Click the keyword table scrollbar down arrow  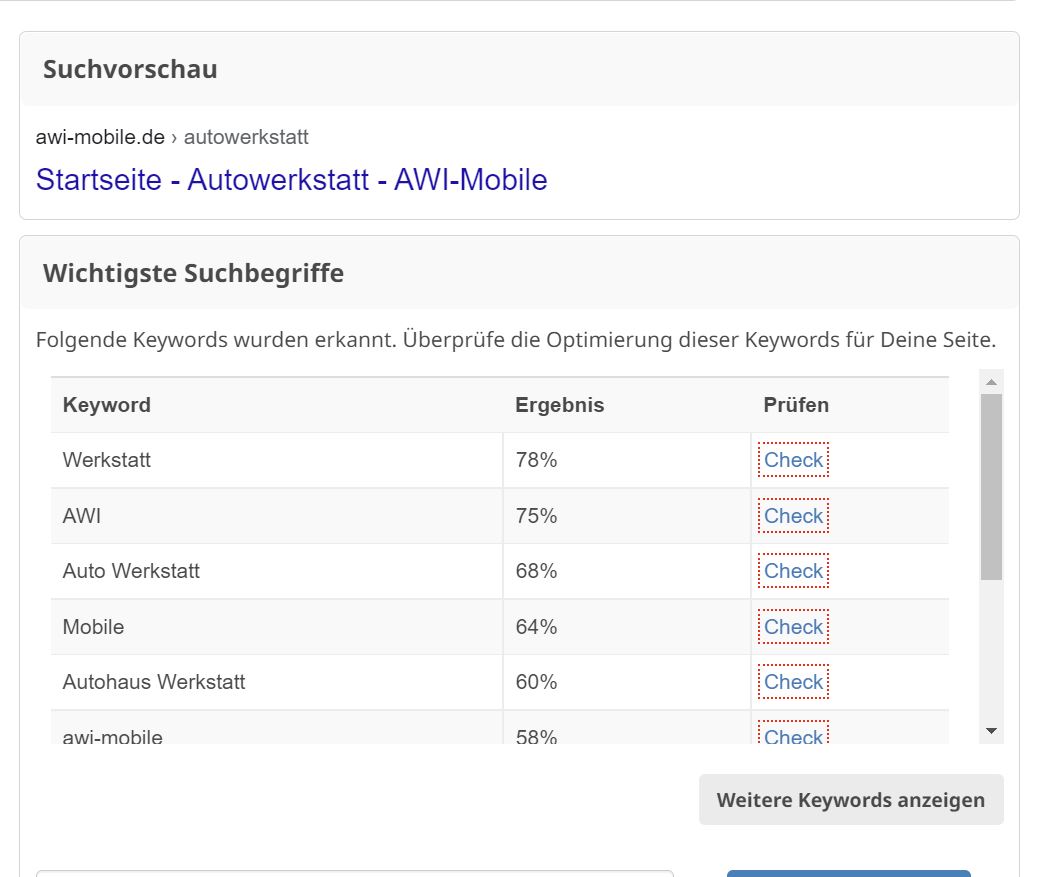pos(991,731)
